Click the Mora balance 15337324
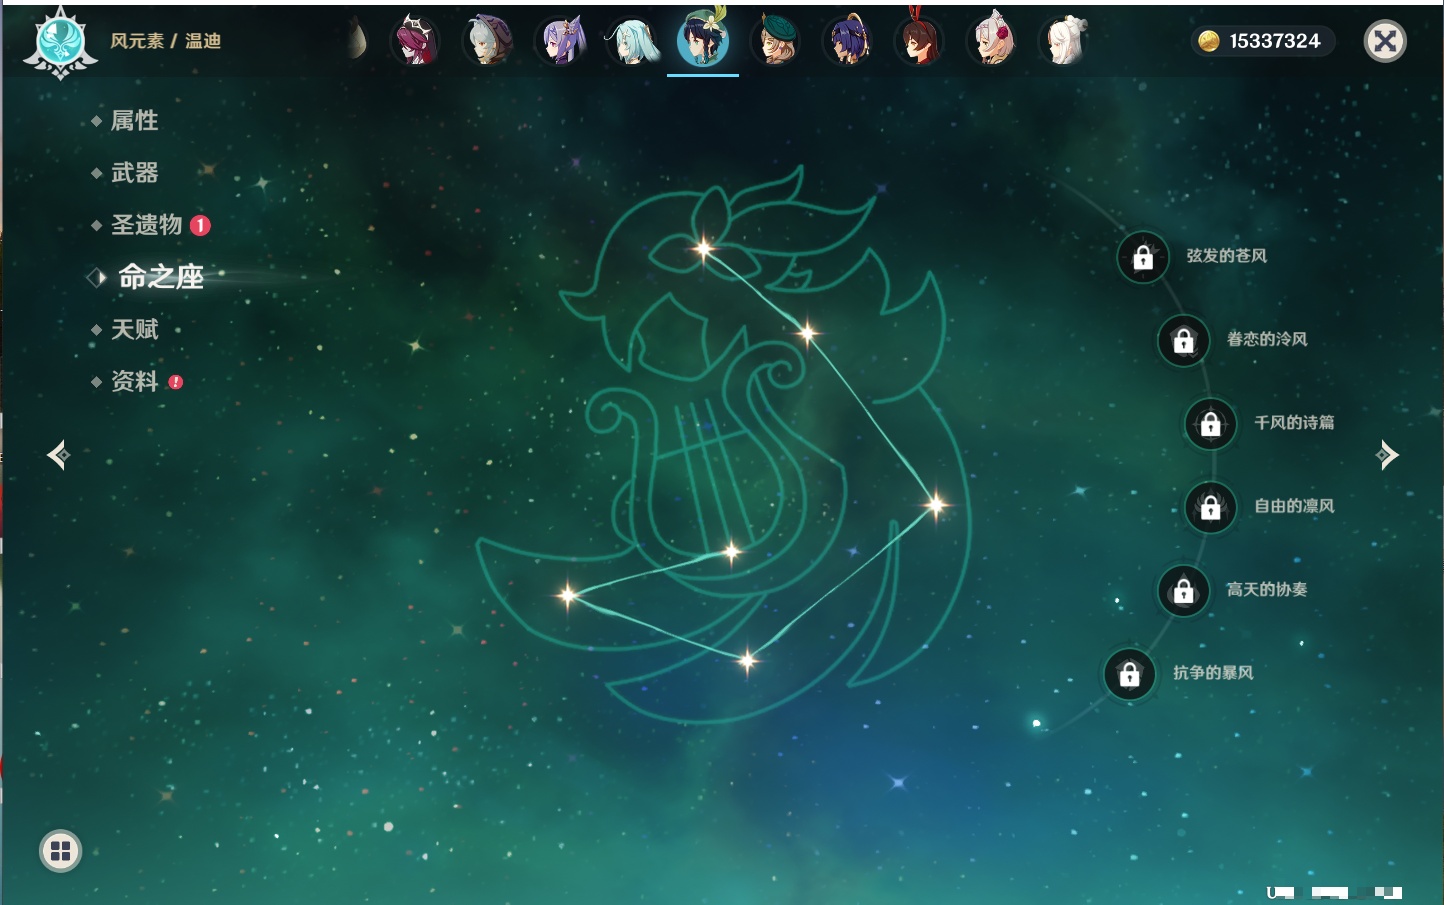Image resolution: width=1444 pixels, height=905 pixels. [1265, 41]
